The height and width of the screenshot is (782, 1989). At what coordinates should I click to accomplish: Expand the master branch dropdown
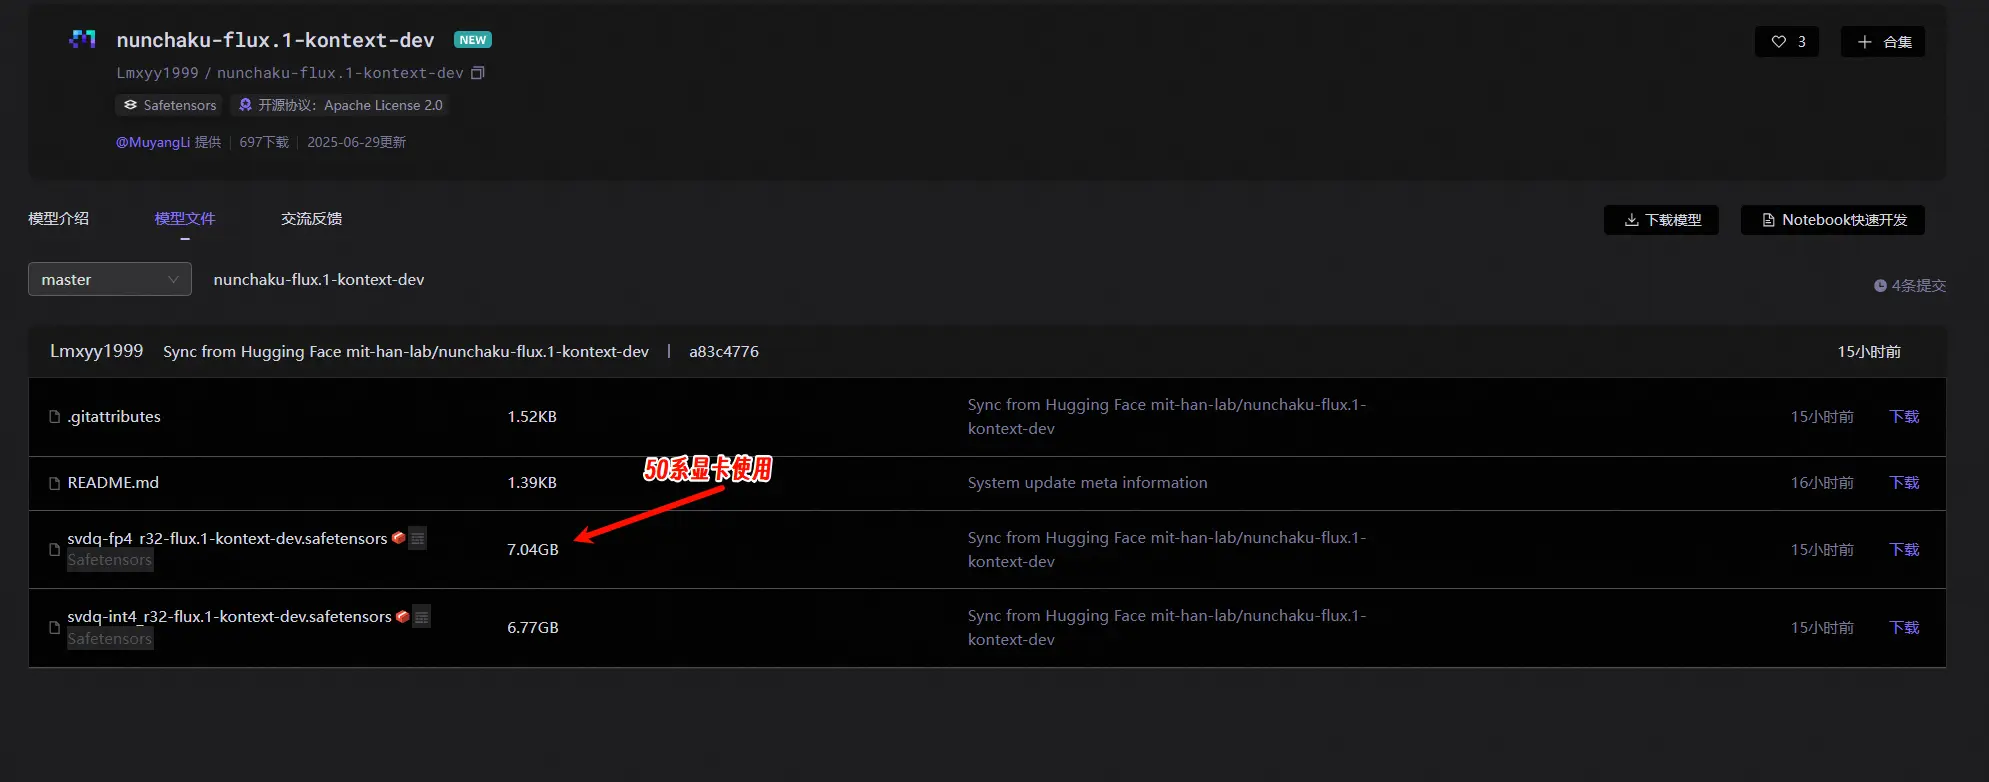[110, 280]
